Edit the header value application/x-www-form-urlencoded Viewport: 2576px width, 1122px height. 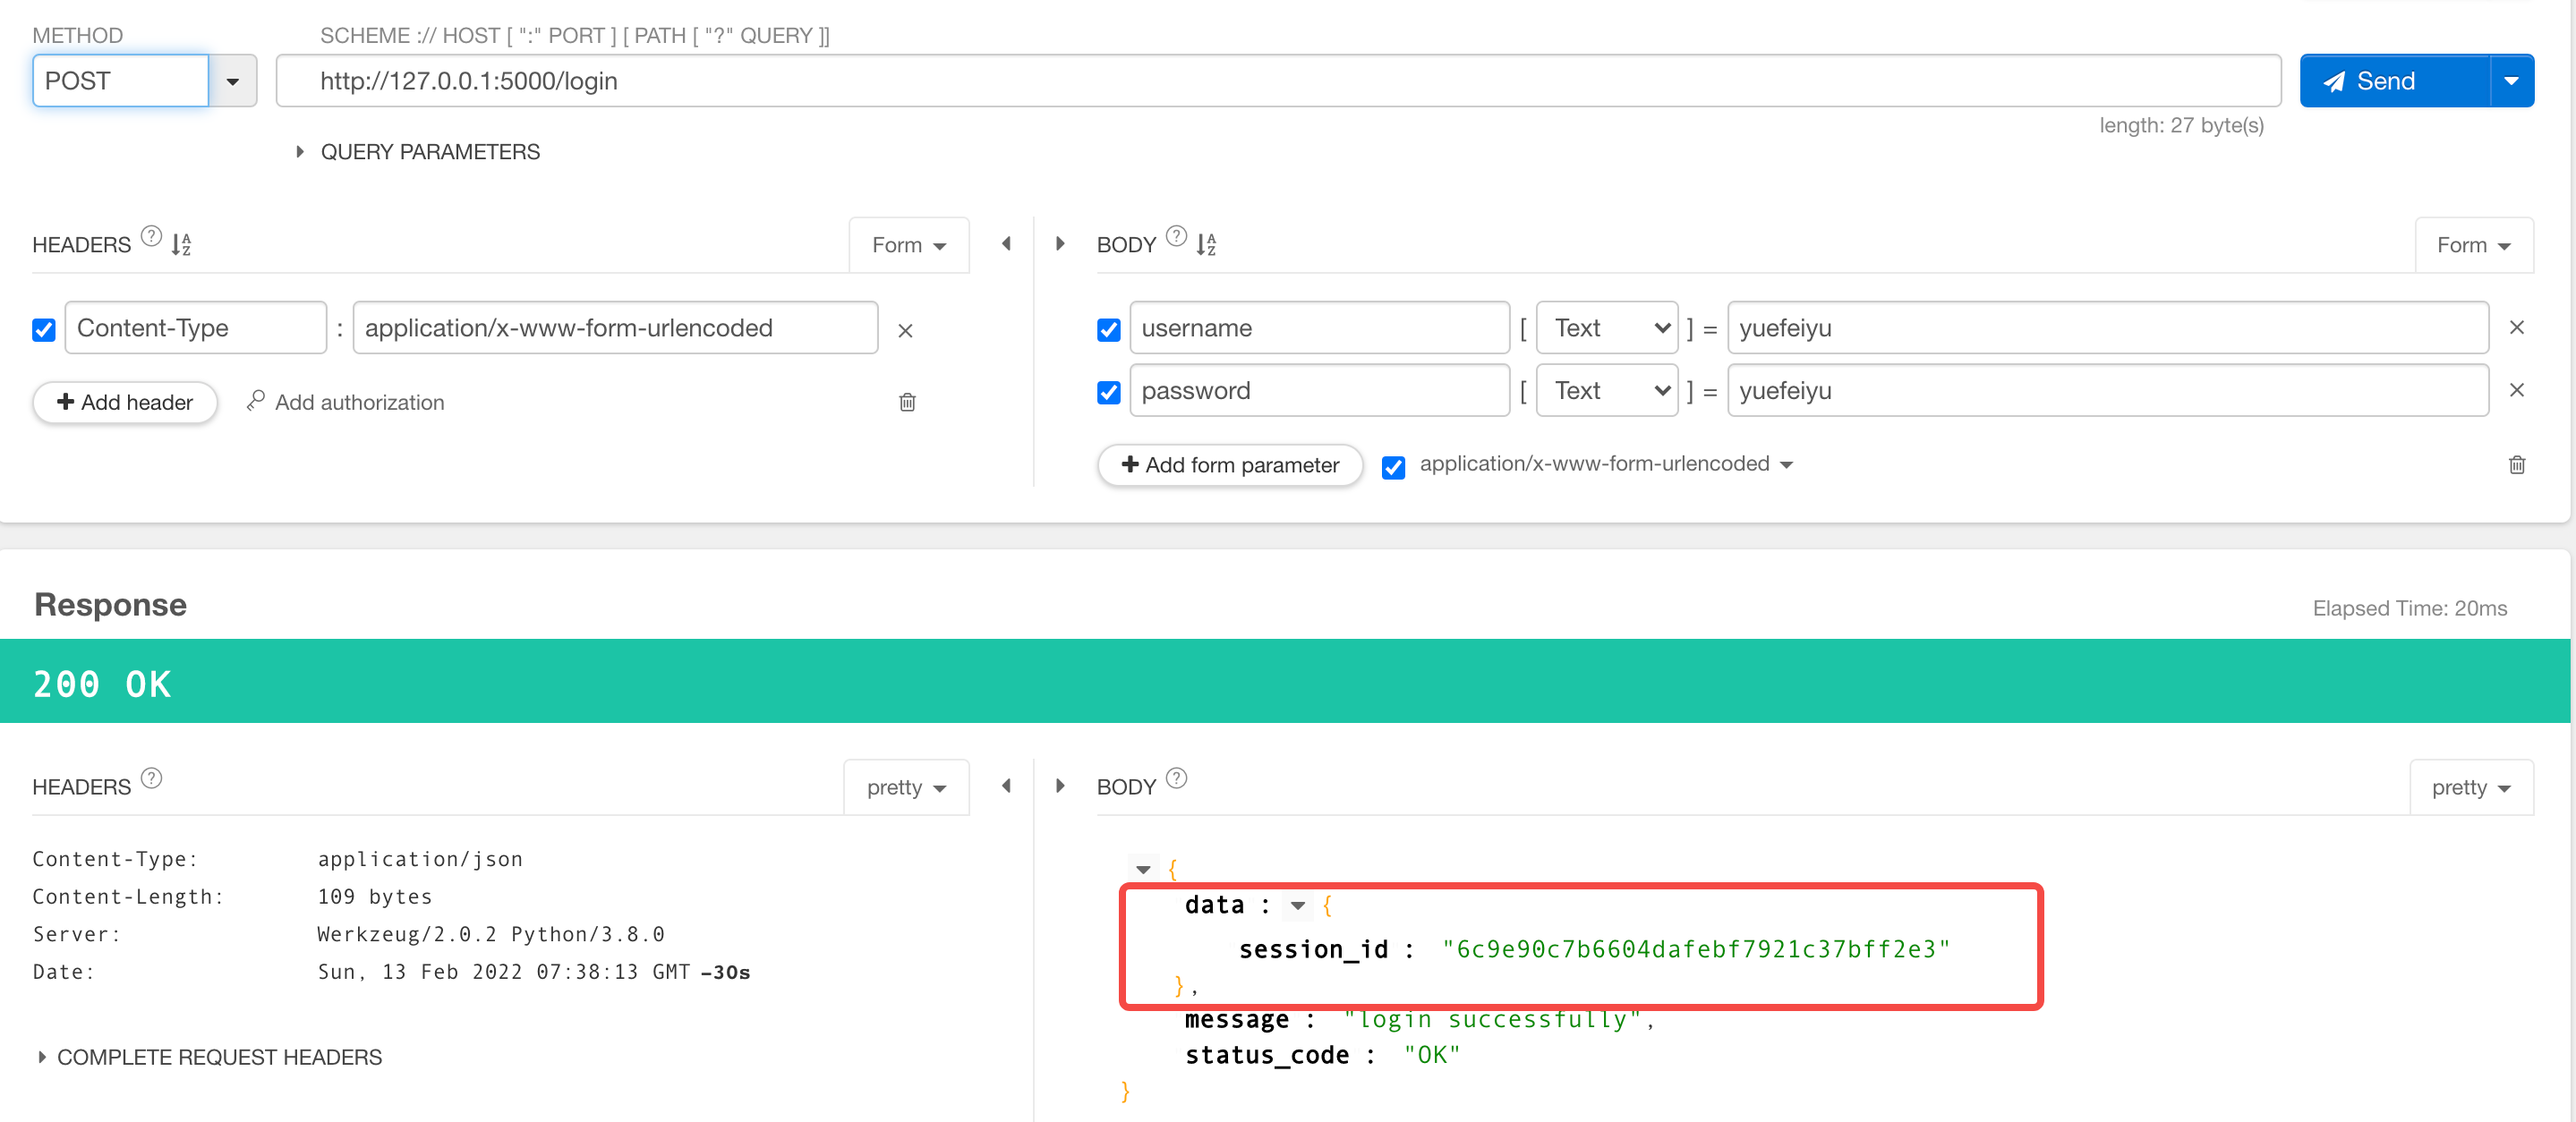coord(615,328)
